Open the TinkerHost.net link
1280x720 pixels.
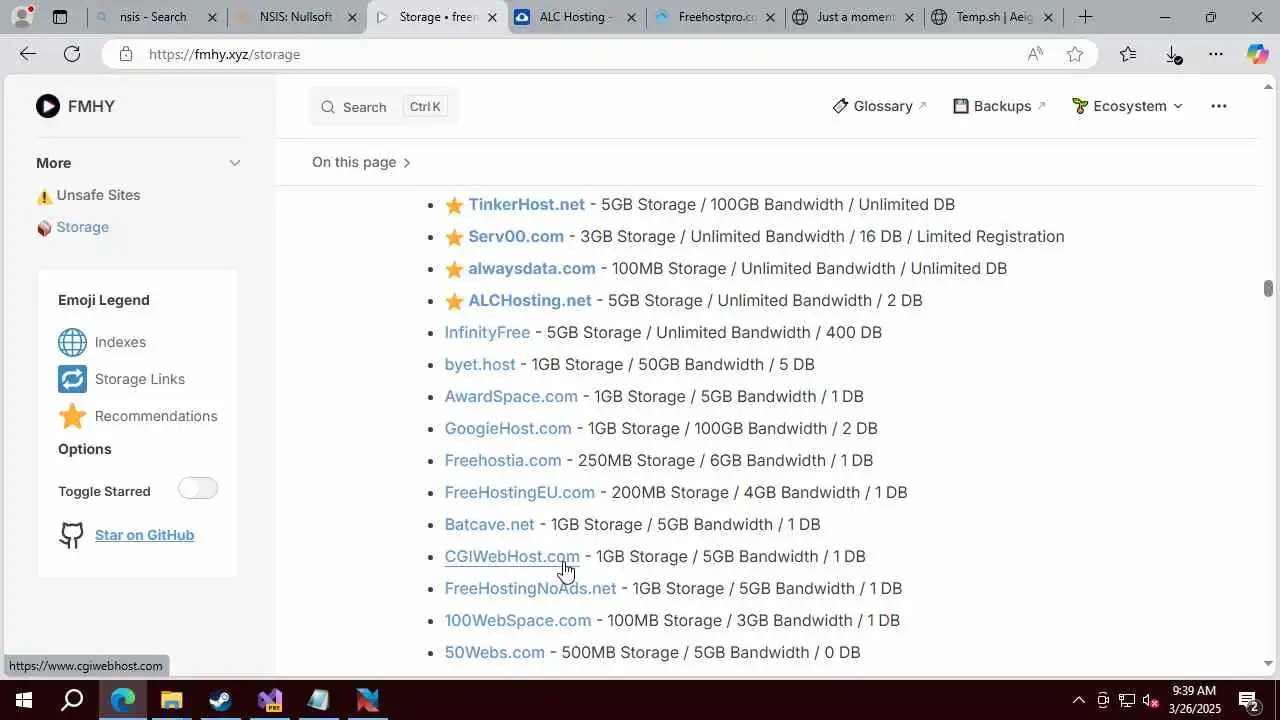coord(526,204)
